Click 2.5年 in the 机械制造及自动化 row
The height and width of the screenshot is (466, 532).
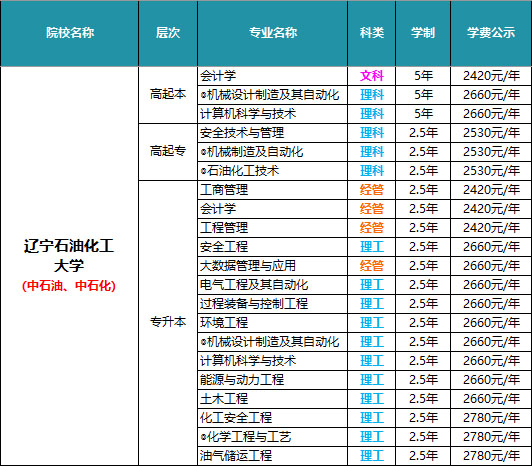click(x=423, y=152)
